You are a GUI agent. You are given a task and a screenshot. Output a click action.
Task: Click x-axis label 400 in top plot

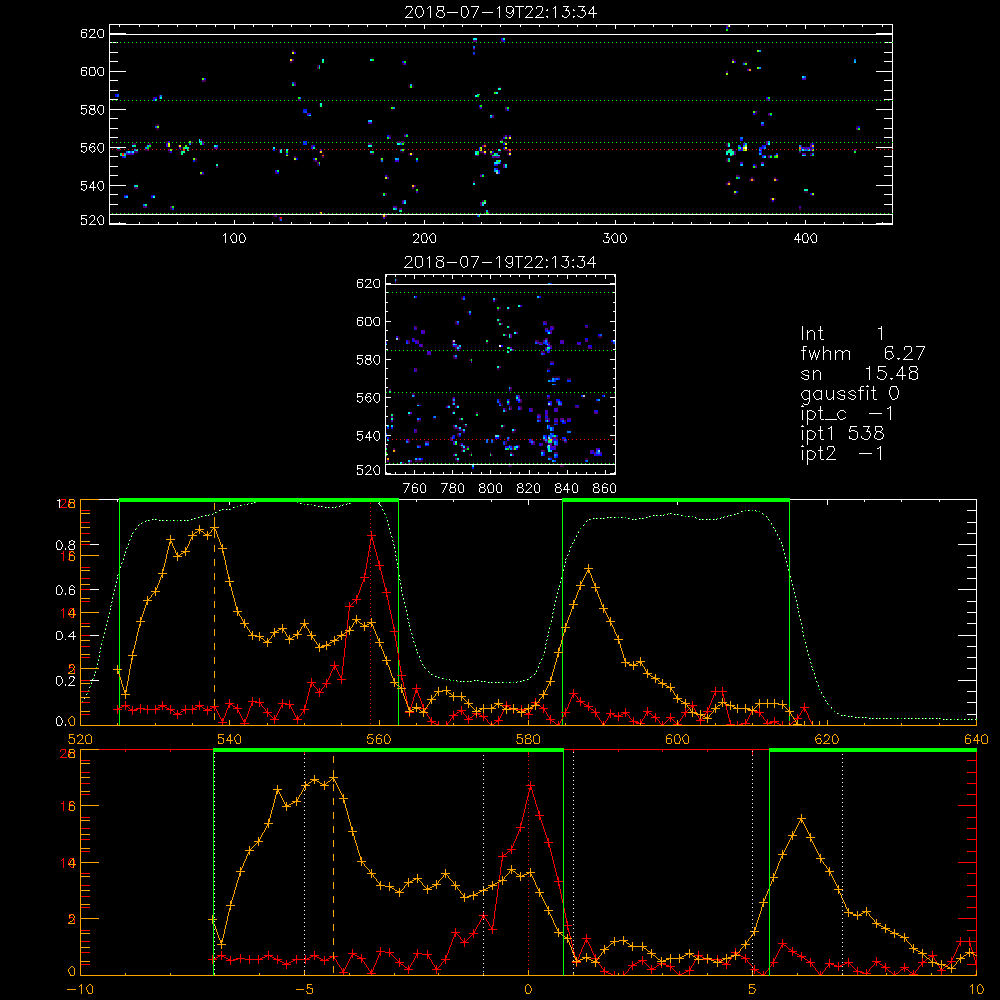pyautogui.click(x=805, y=239)
